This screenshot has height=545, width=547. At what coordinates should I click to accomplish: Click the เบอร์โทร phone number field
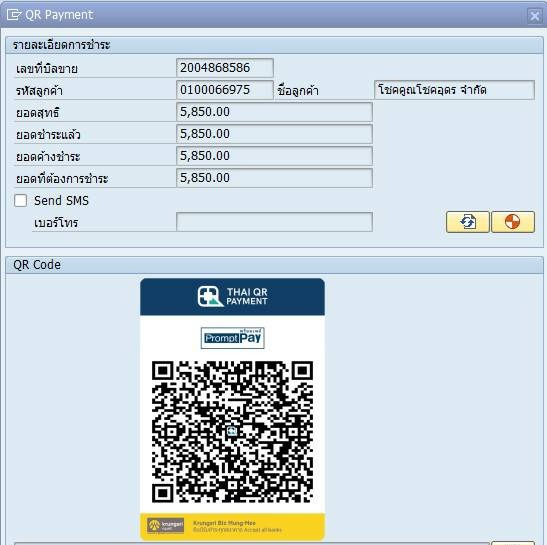pos(275,222)
